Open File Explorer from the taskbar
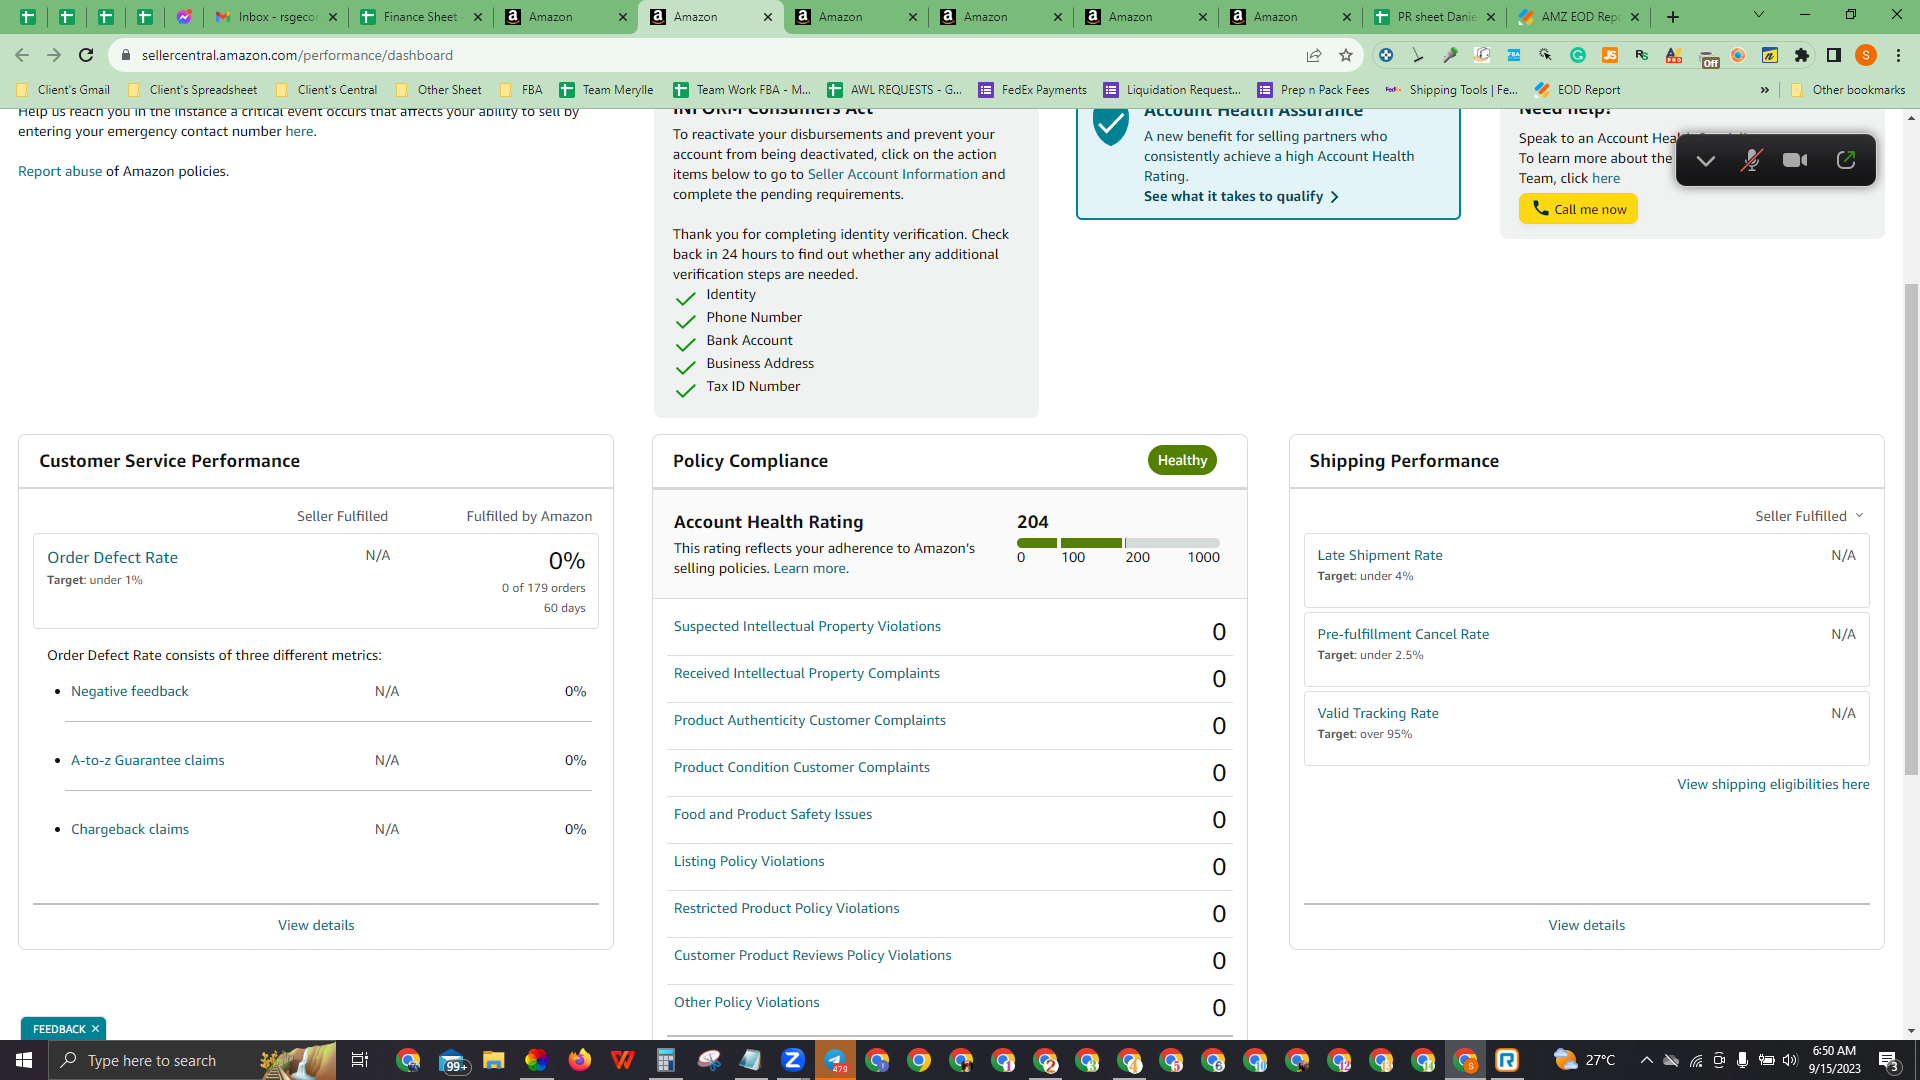Image resolution: width=1920 pixels, height=1080 pixels. [493, 1060]
